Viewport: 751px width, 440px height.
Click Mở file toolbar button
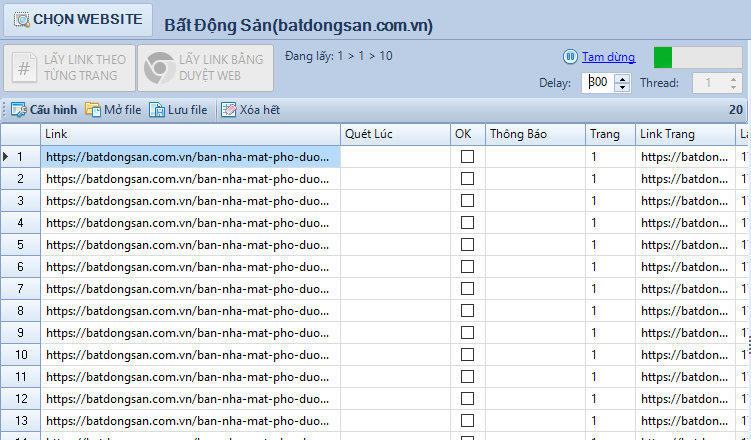(x=113, y=110)
